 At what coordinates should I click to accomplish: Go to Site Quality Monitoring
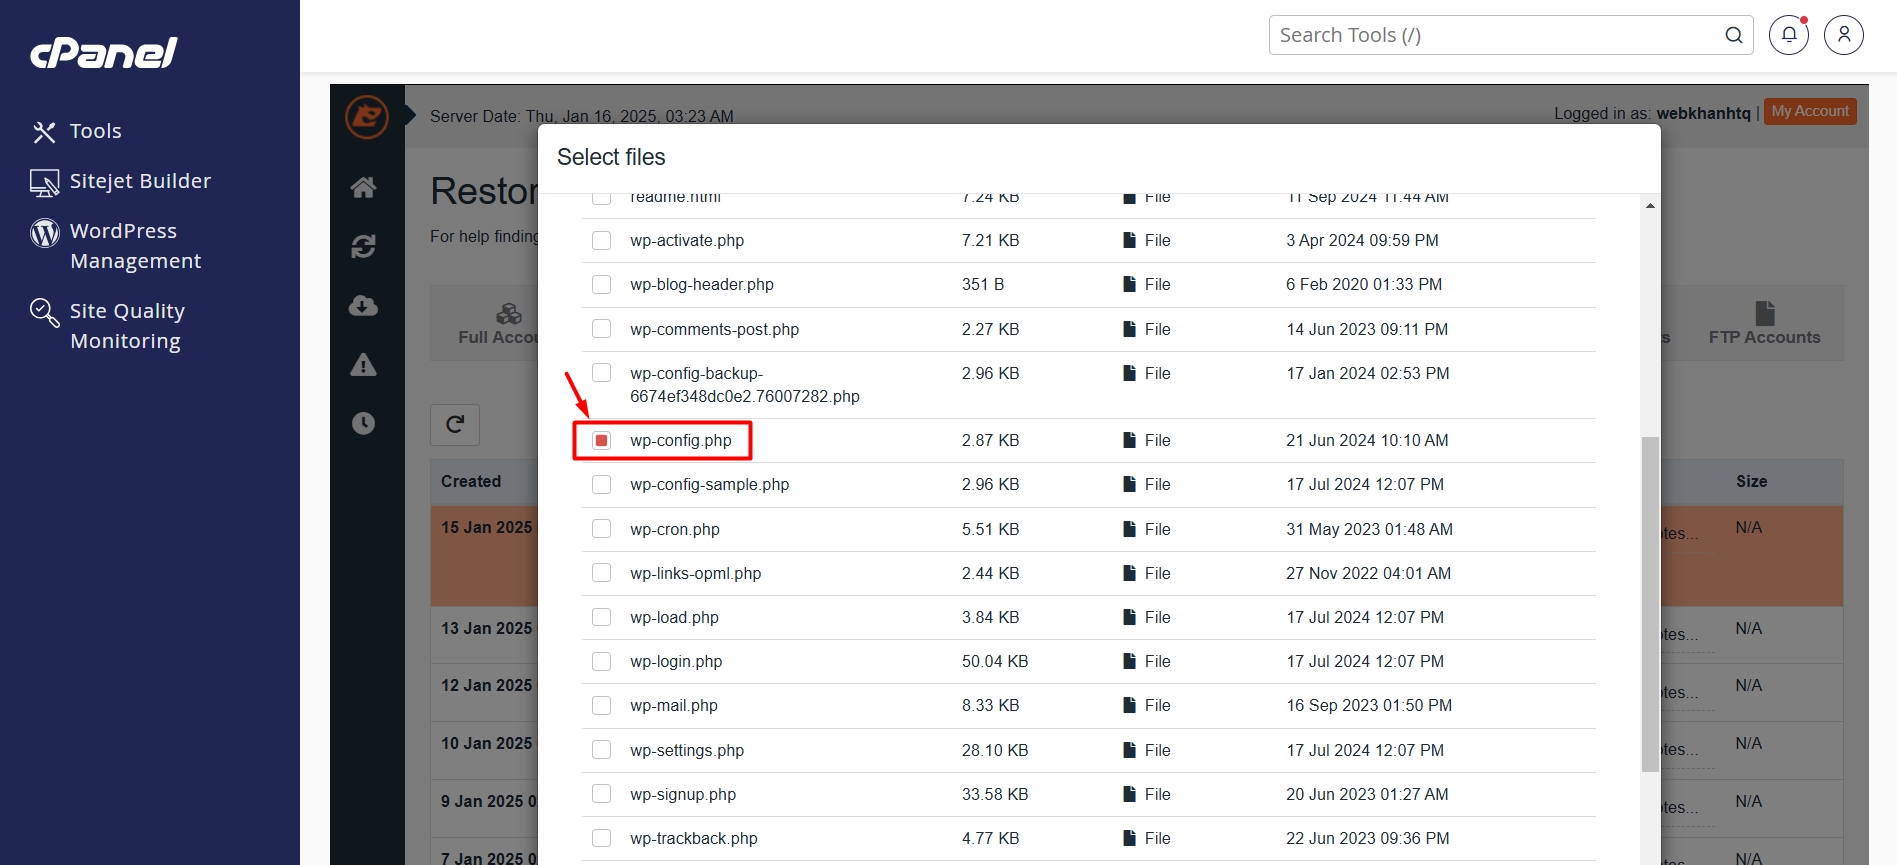coord(127,326)
